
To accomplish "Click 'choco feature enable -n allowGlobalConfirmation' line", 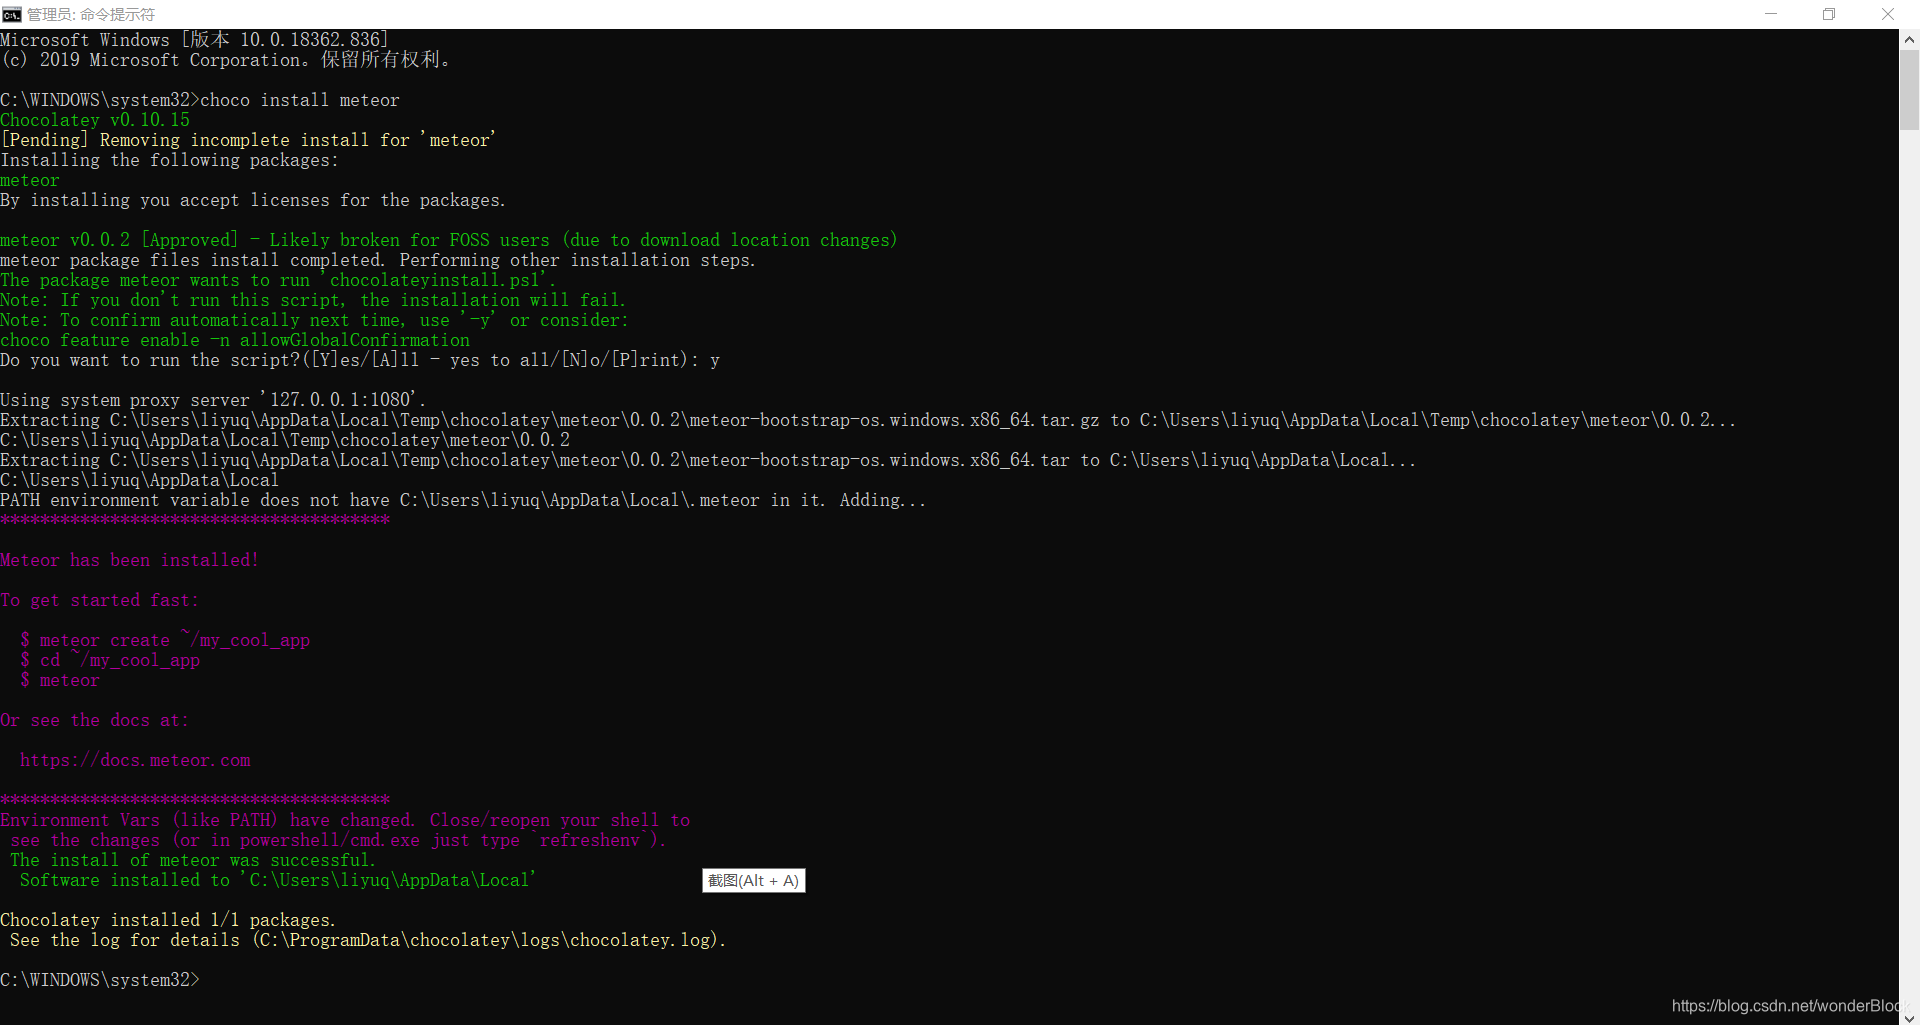I will click(235, 340).
